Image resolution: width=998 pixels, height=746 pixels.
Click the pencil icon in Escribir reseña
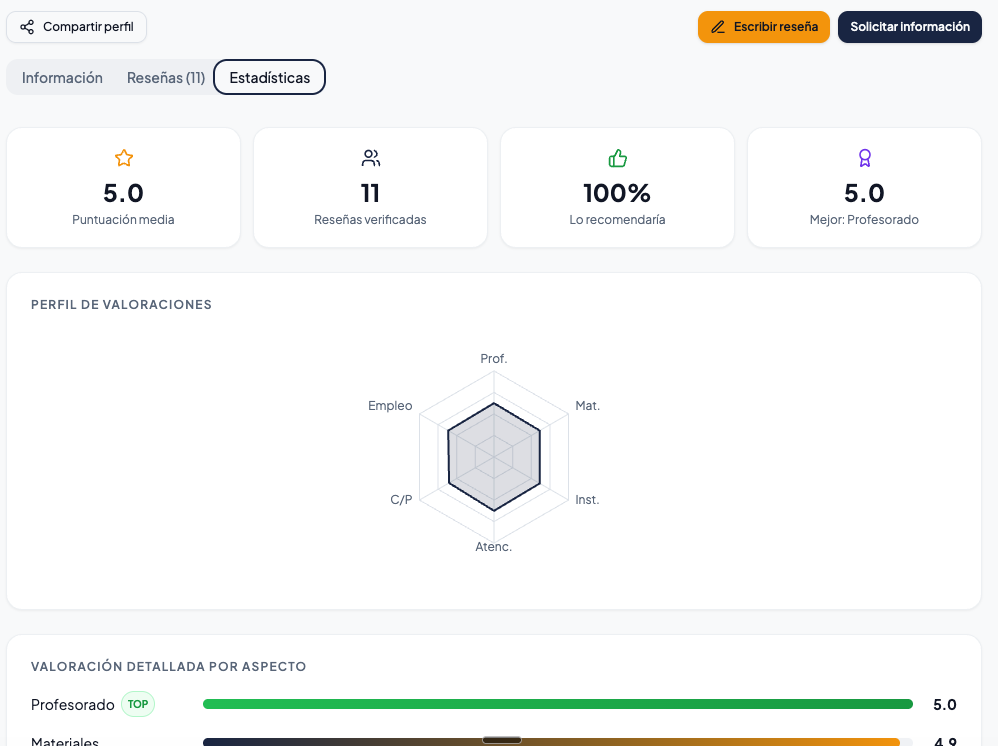(718, 27)
